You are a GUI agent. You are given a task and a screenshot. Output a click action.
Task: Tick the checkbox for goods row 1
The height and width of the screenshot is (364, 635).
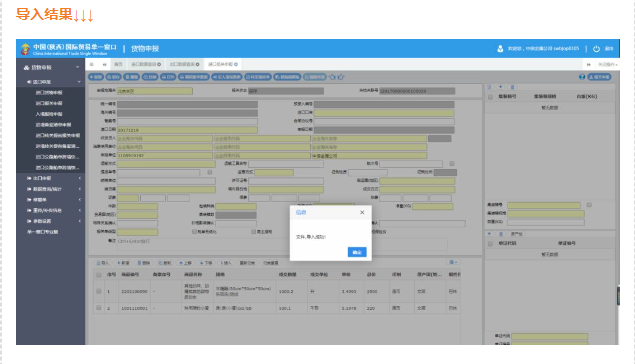click(x=98, y=291)
